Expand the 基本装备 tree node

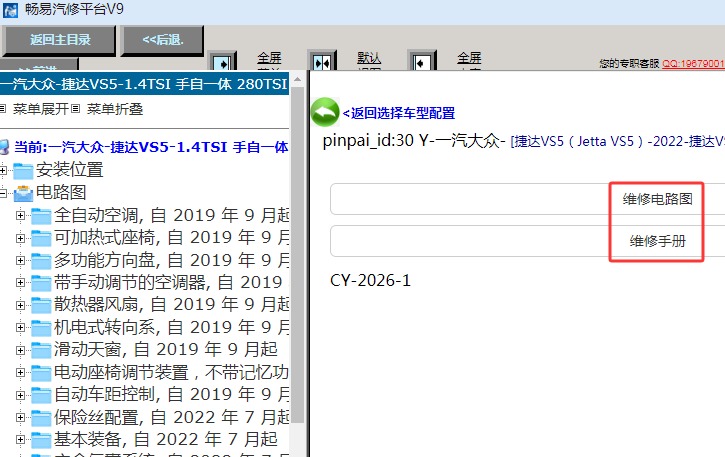pos(20,439)
